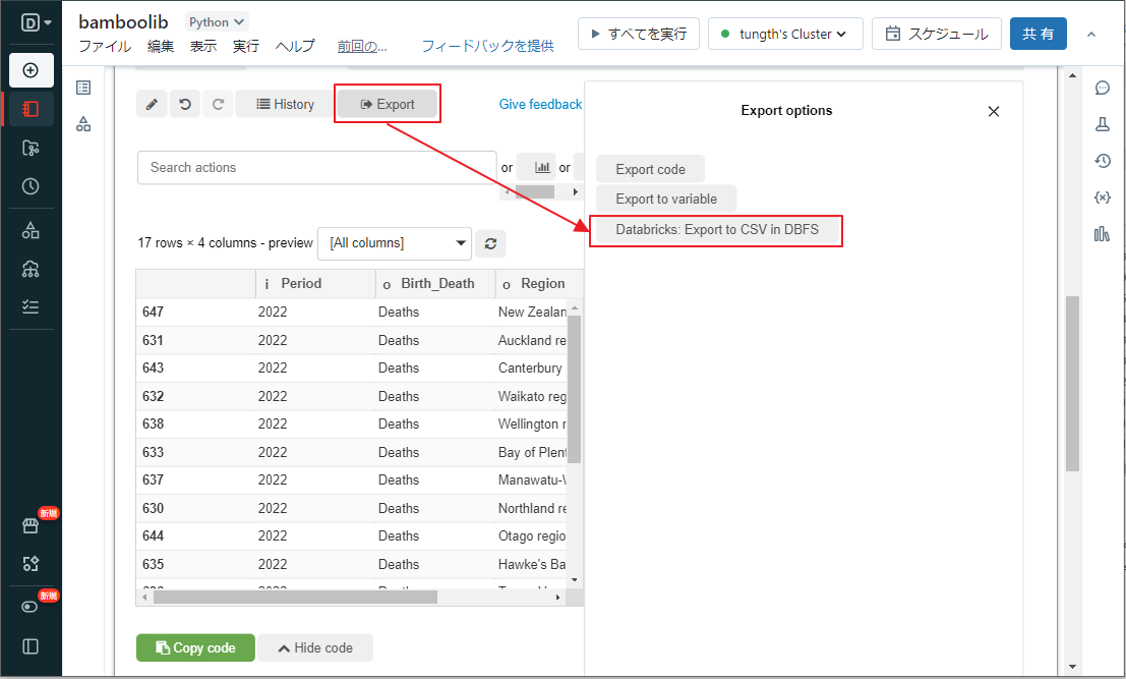Viewport: 1126px width, 679px height.
Task: Click into the Search actions field
Action: point(316,168)
